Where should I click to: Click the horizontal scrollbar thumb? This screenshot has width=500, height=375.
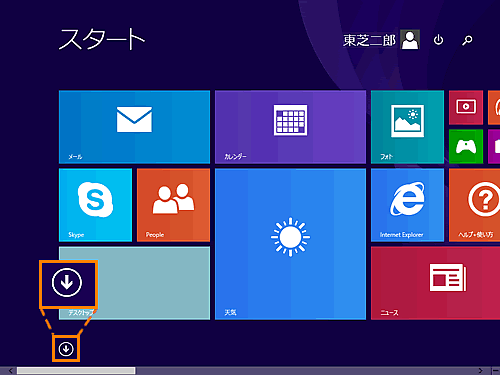pyautogui.click(x=76, y=371)
